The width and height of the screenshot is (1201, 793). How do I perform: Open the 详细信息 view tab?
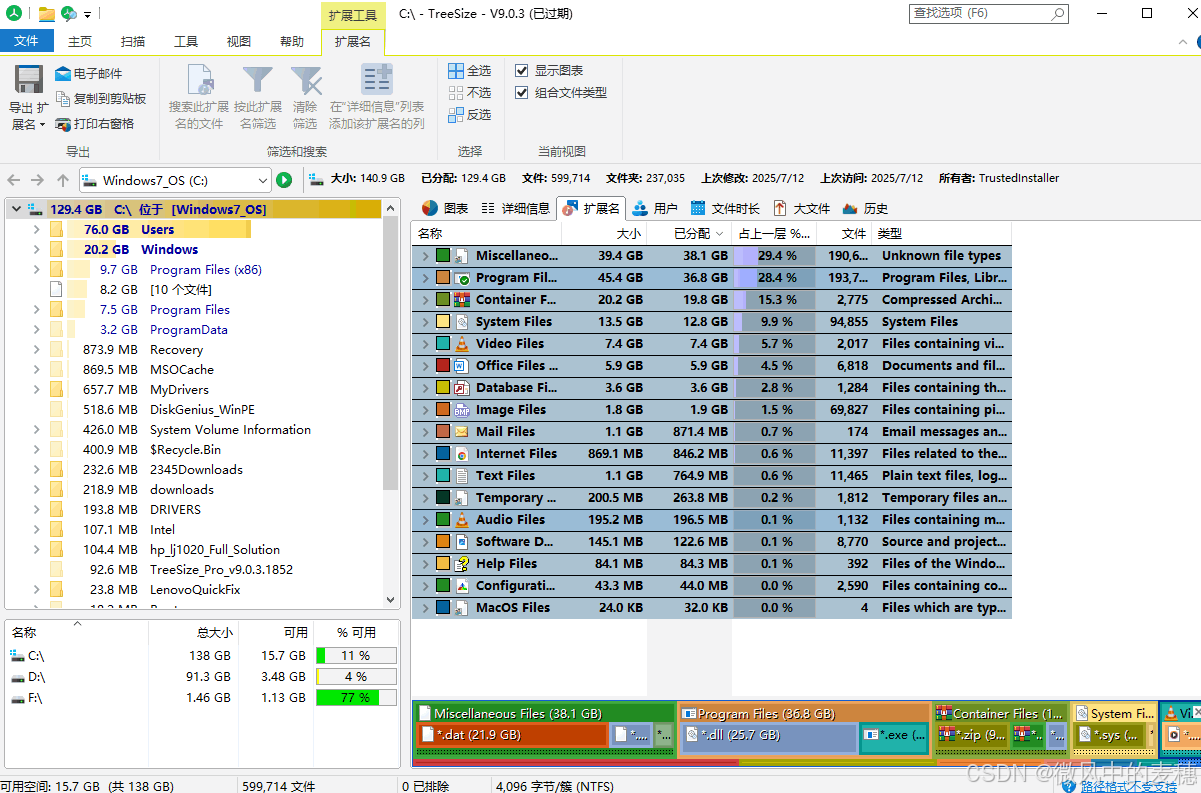coord(515,208)
